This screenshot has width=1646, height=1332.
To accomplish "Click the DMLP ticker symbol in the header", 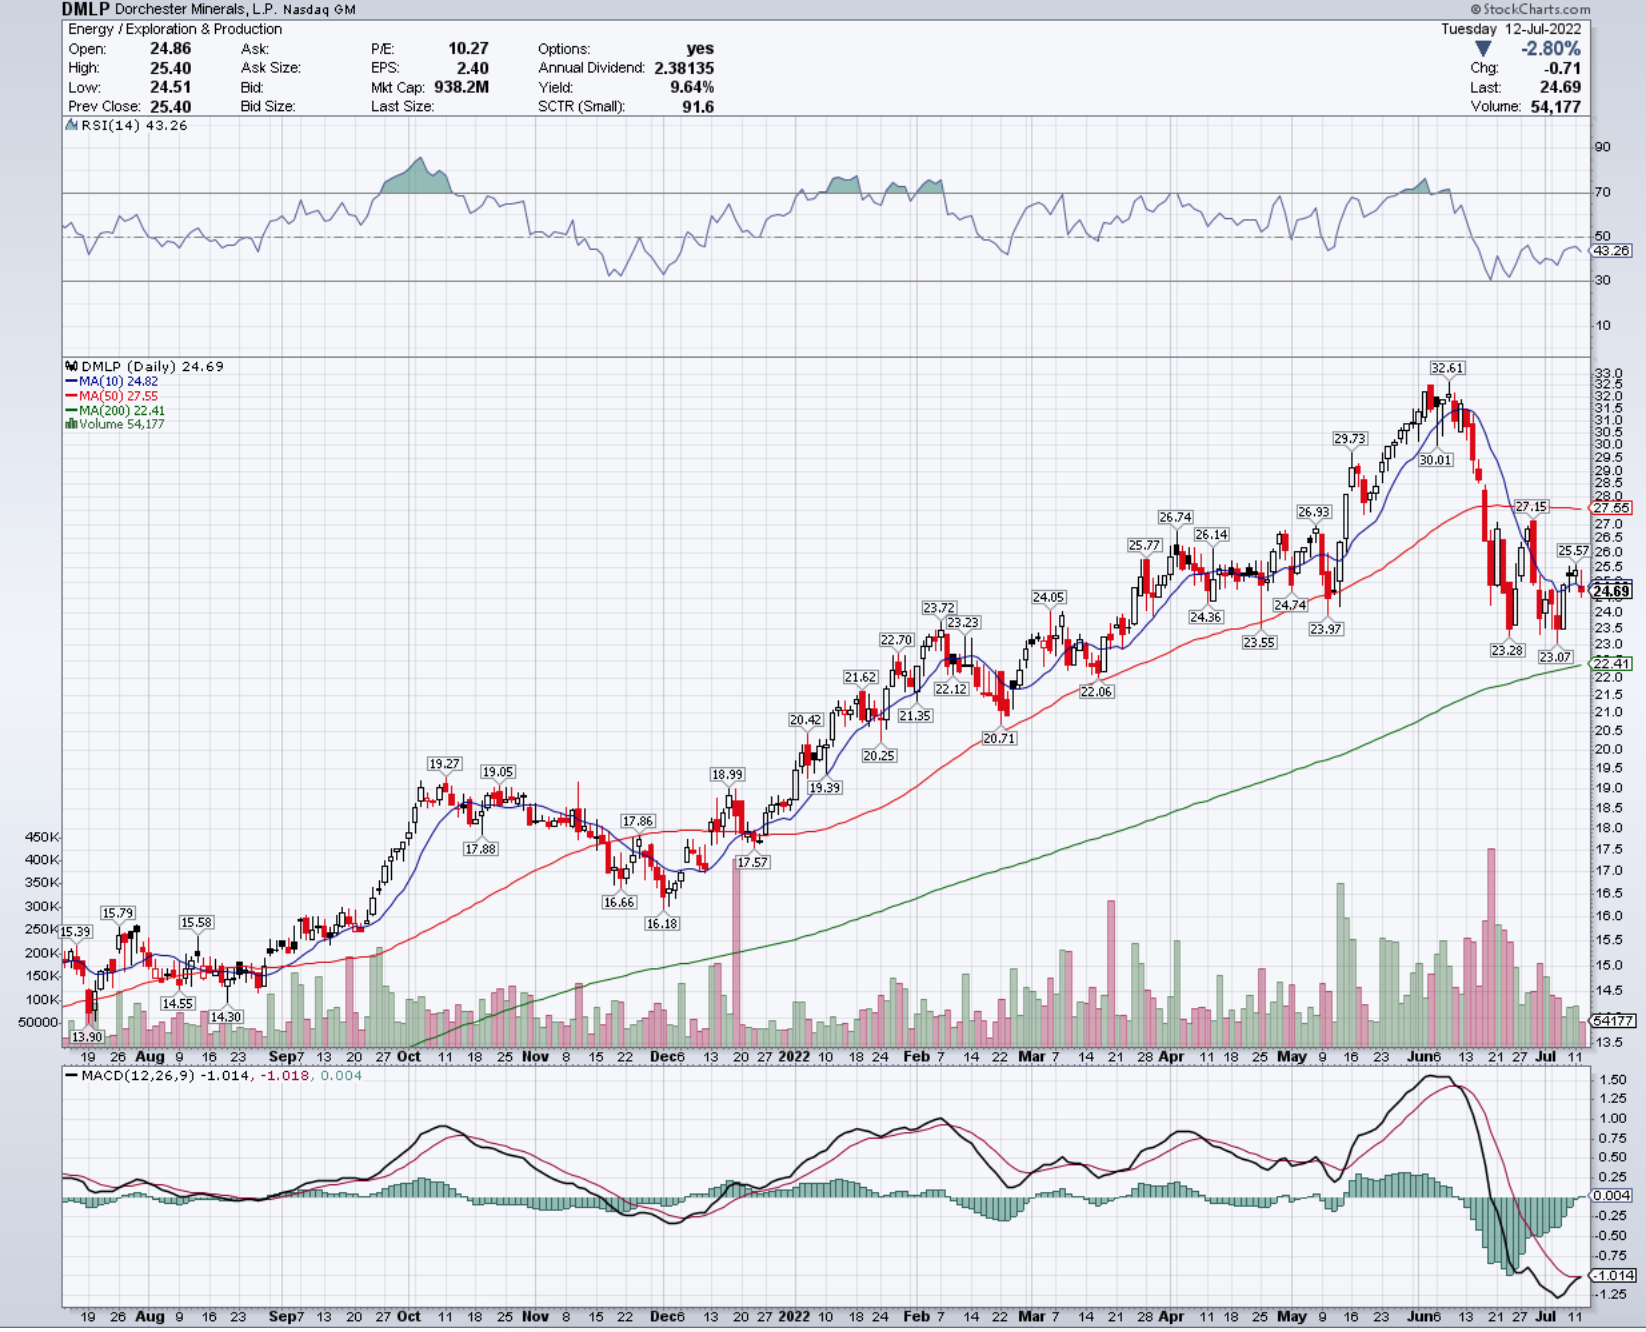I will pyautogui.click(x=86, y=9).
